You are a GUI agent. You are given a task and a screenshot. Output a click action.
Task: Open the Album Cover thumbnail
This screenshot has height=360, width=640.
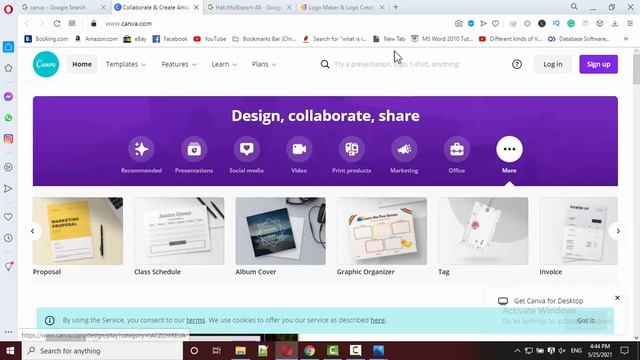(x=280, y=231)
